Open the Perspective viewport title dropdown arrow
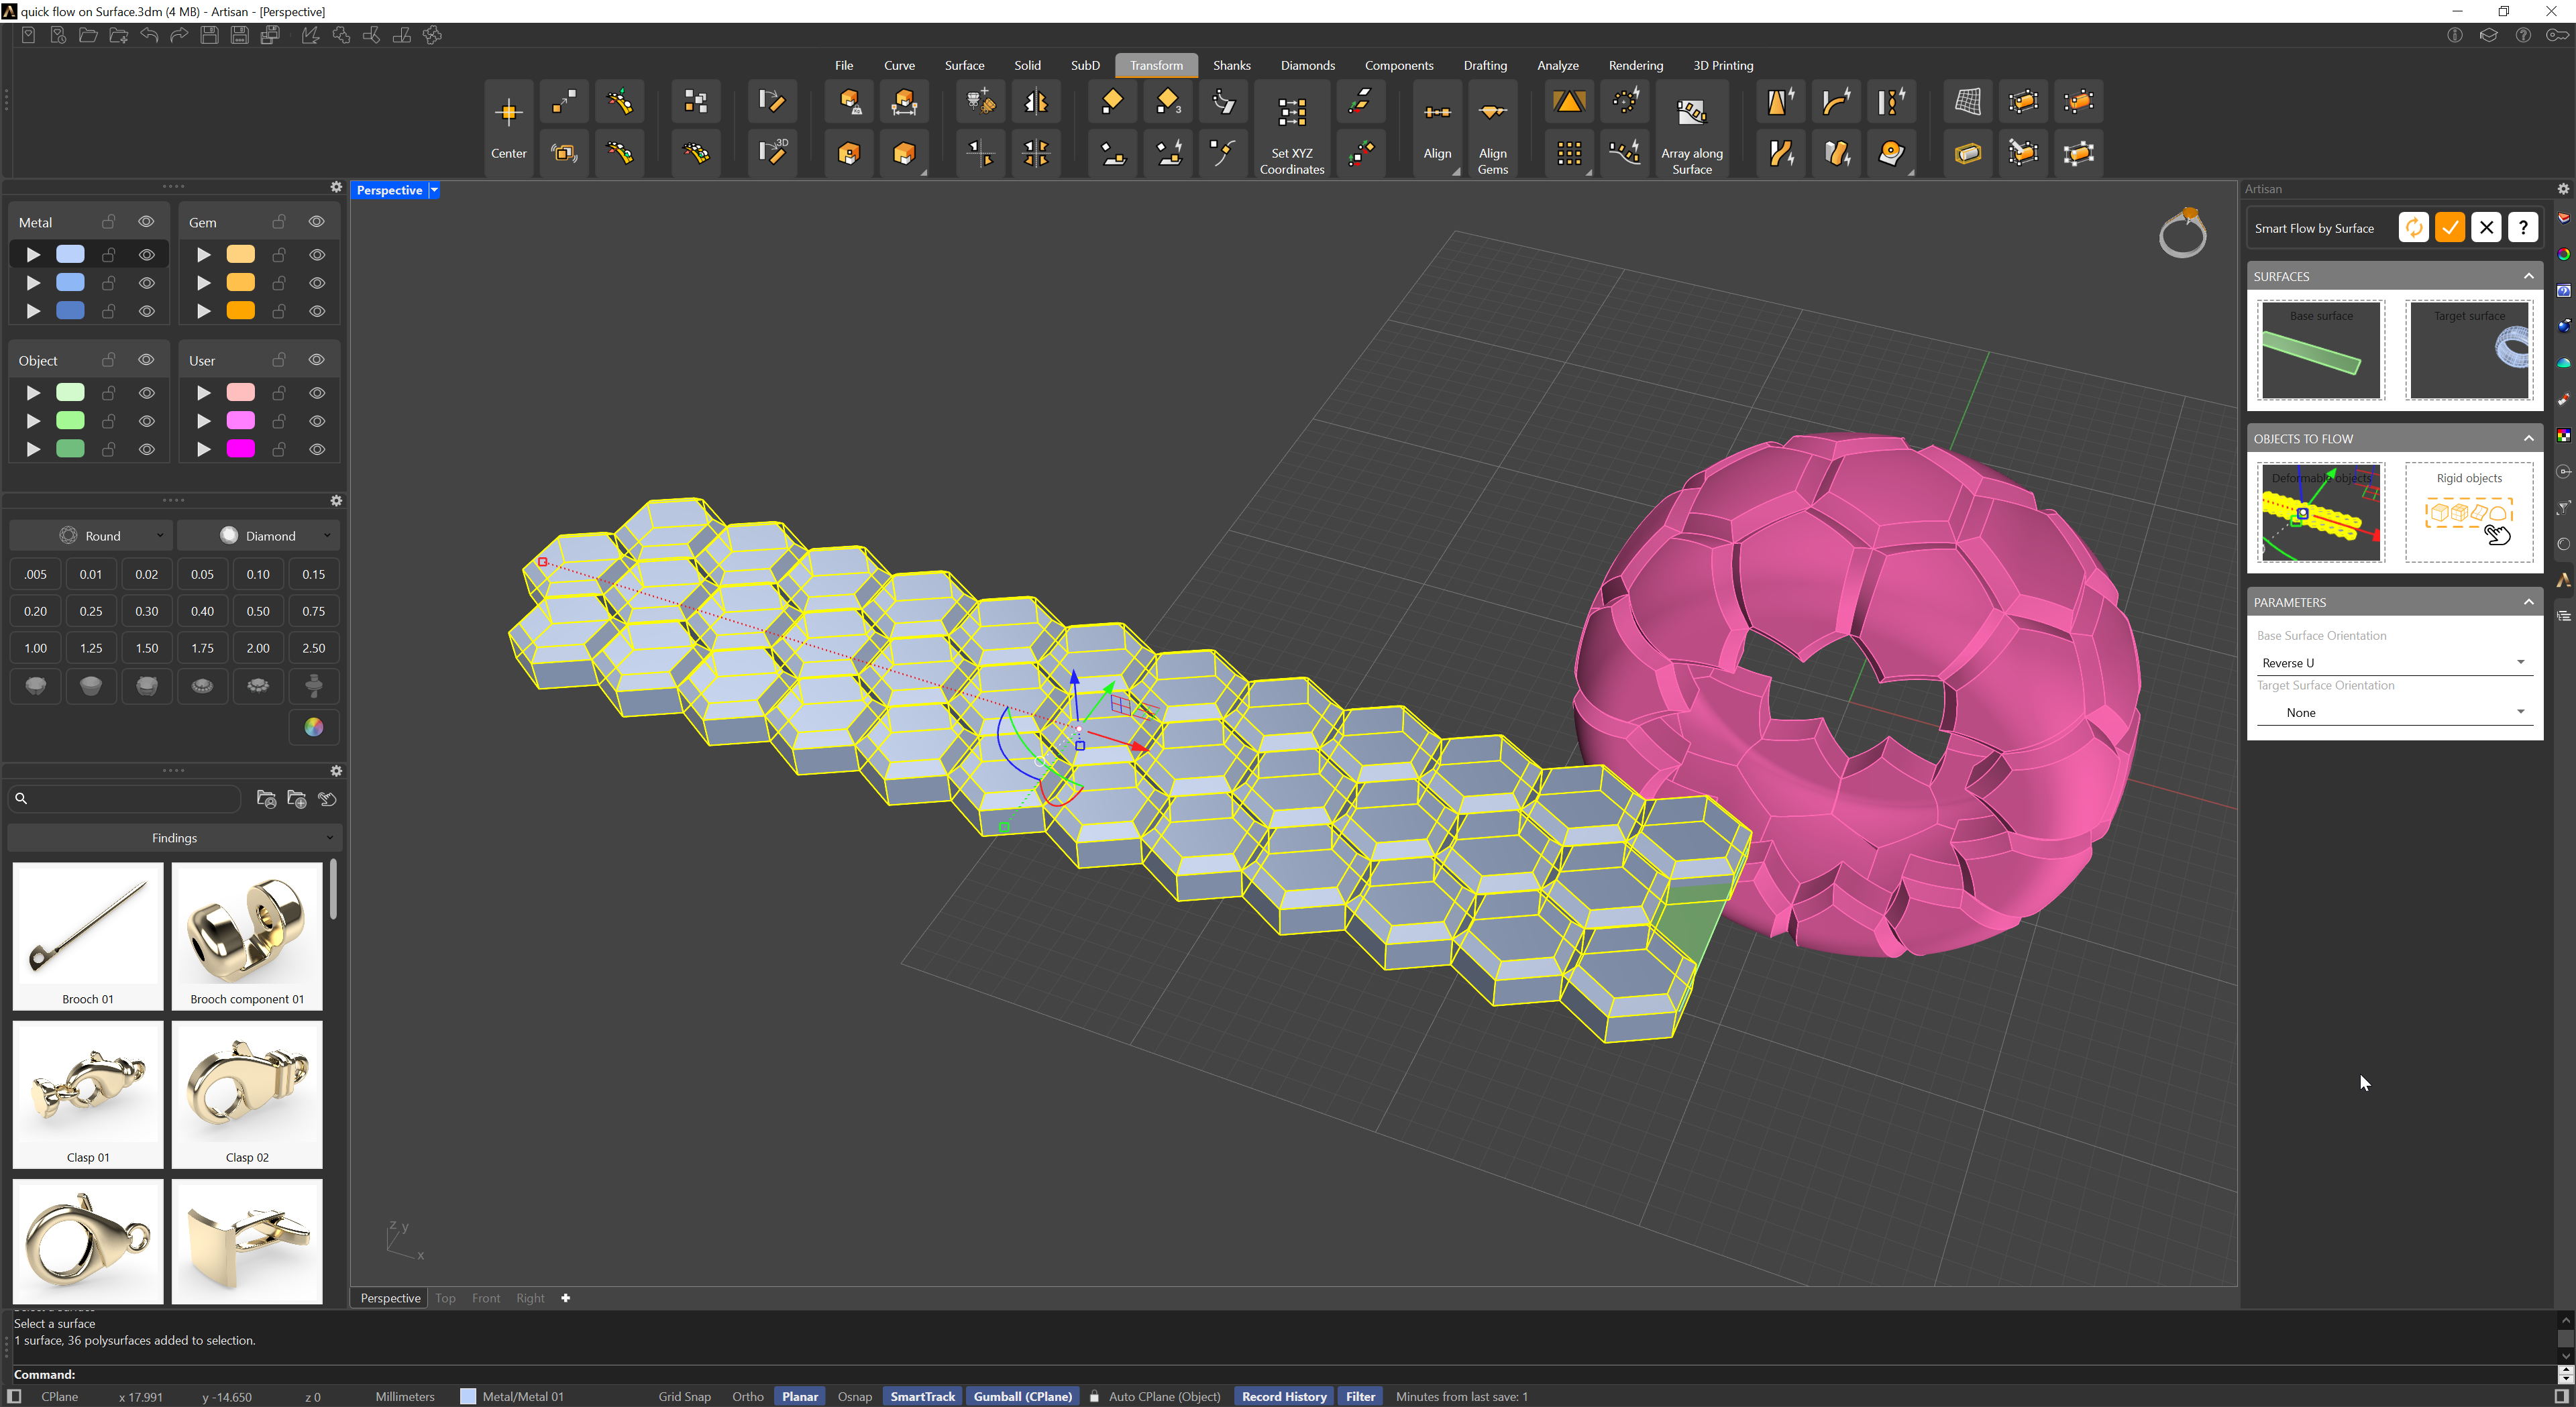 434,190
